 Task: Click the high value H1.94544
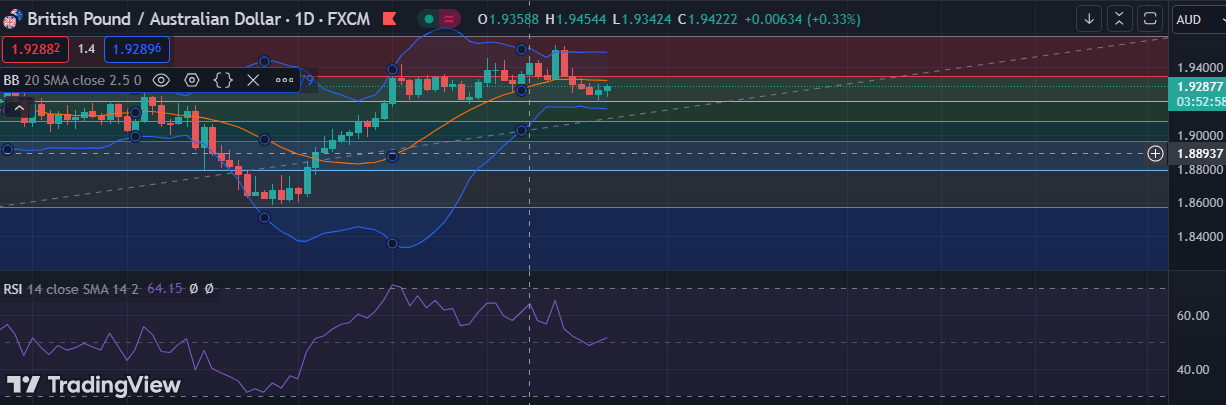(576, 19)
